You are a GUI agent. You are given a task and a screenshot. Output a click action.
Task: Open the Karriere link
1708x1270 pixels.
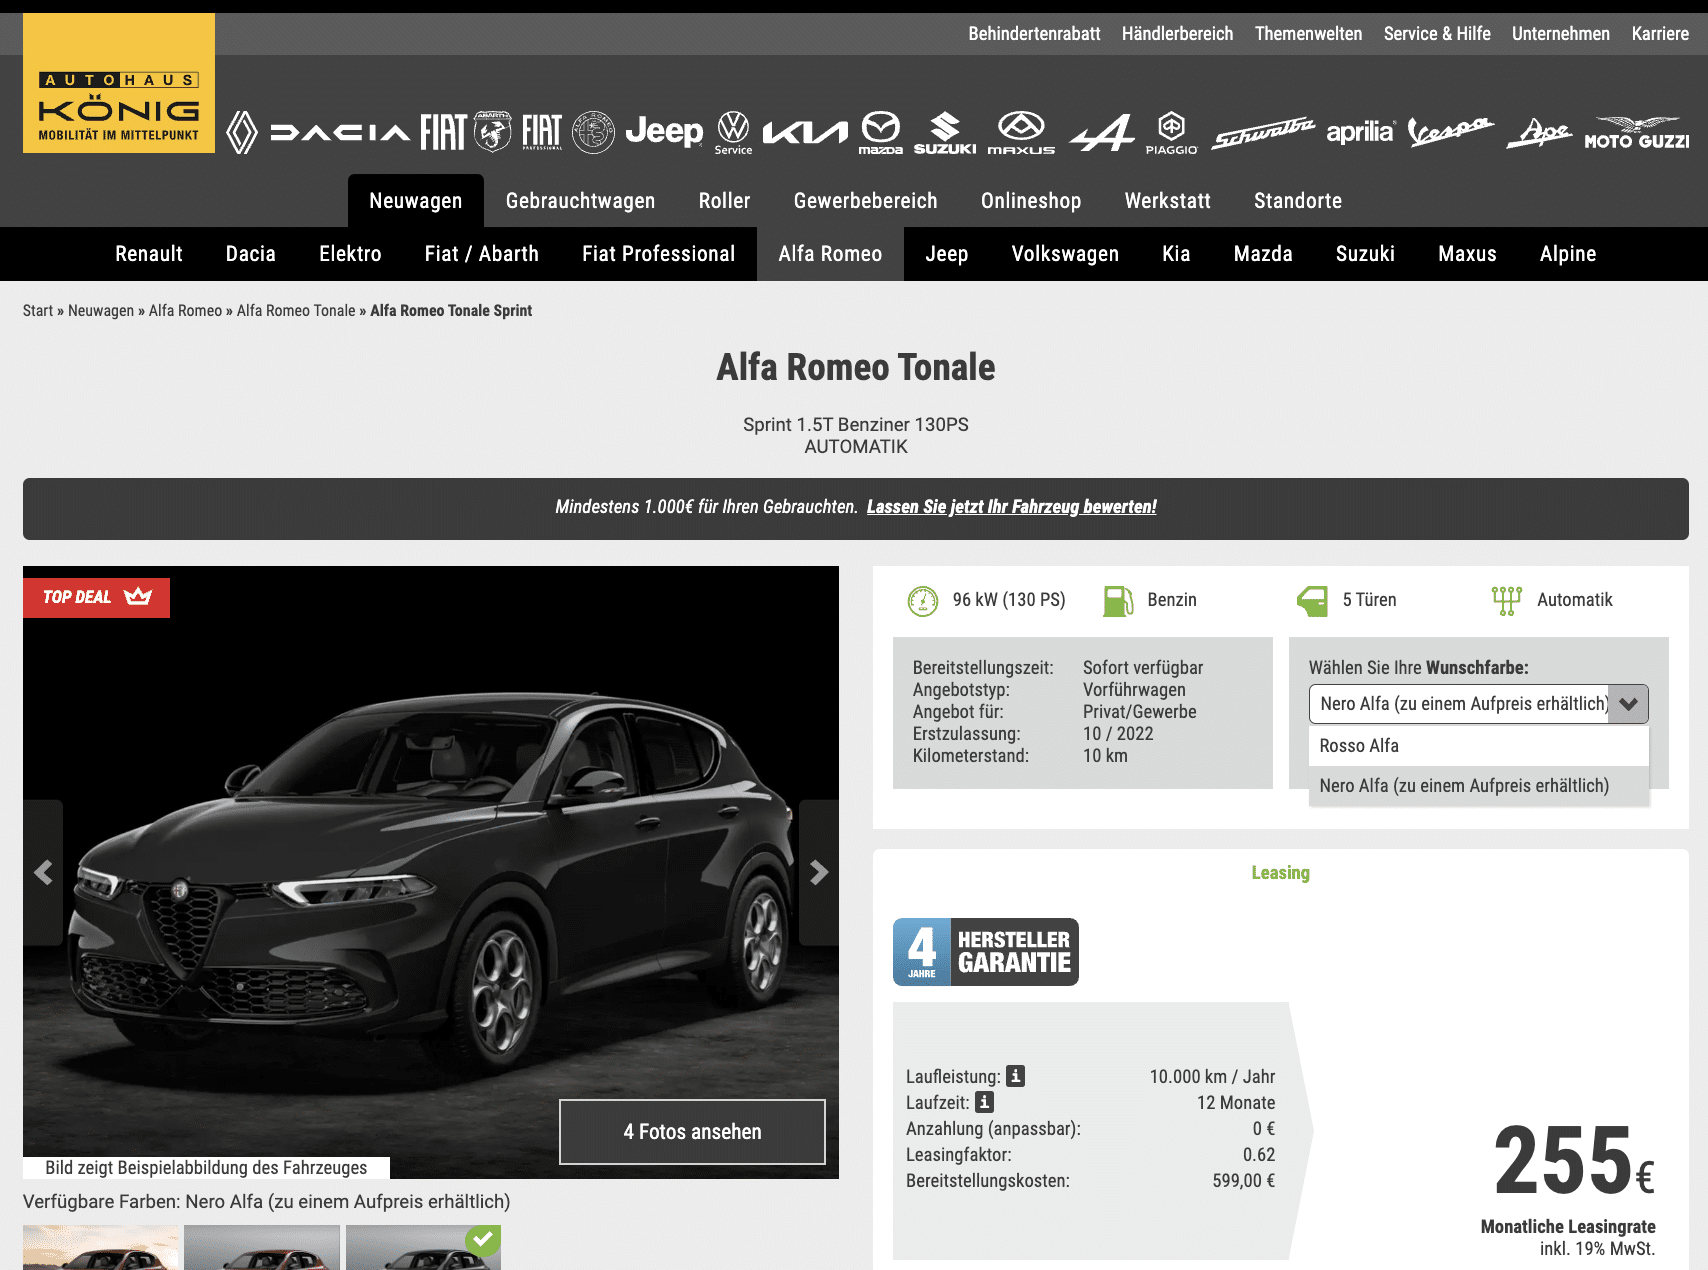[1660, 34]
